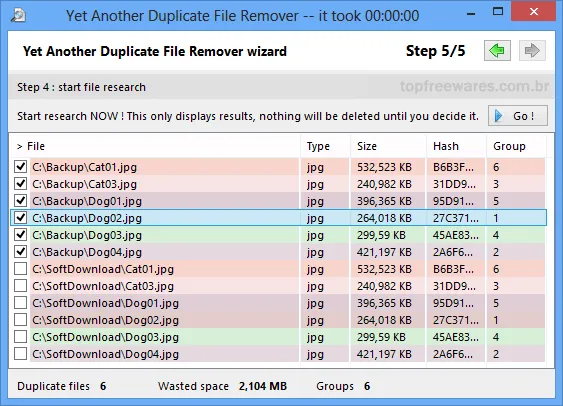Select the C:\SoftDownload\Dog04.jpg file name
The image size is (563, 406).
(106, 354)
